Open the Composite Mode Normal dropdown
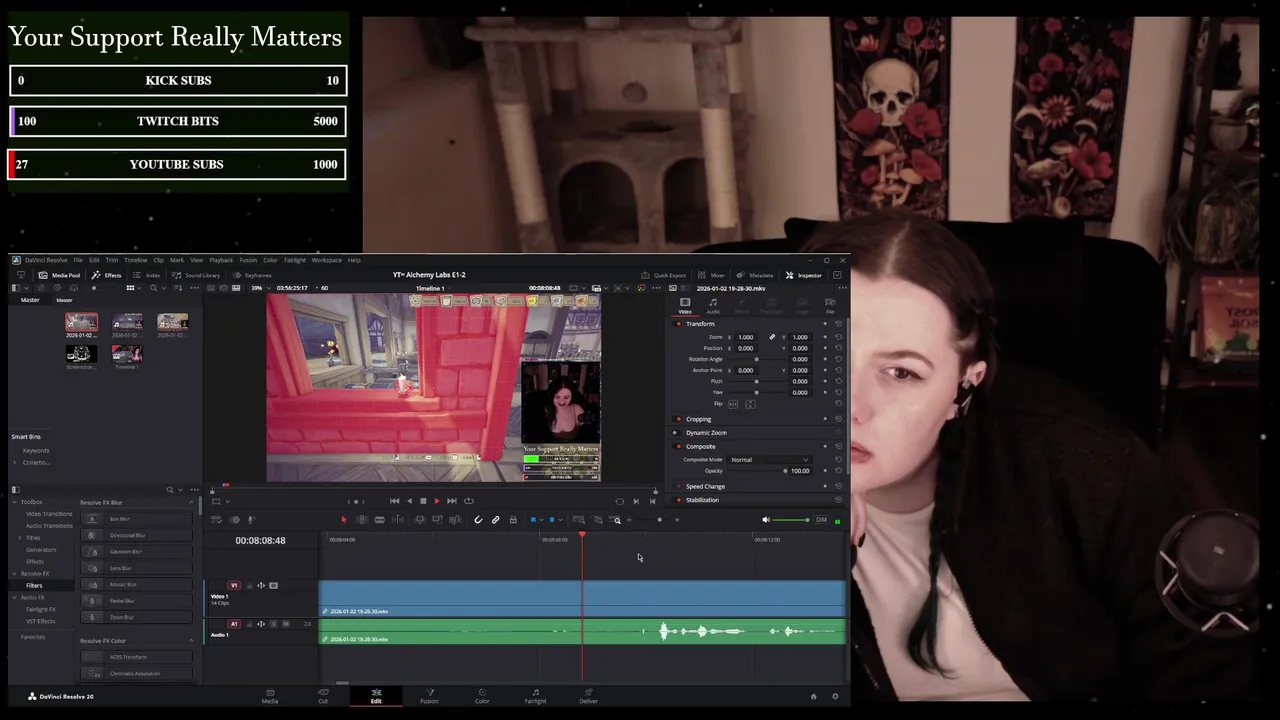Screen dimensions: 1280x720 point(769,460)
